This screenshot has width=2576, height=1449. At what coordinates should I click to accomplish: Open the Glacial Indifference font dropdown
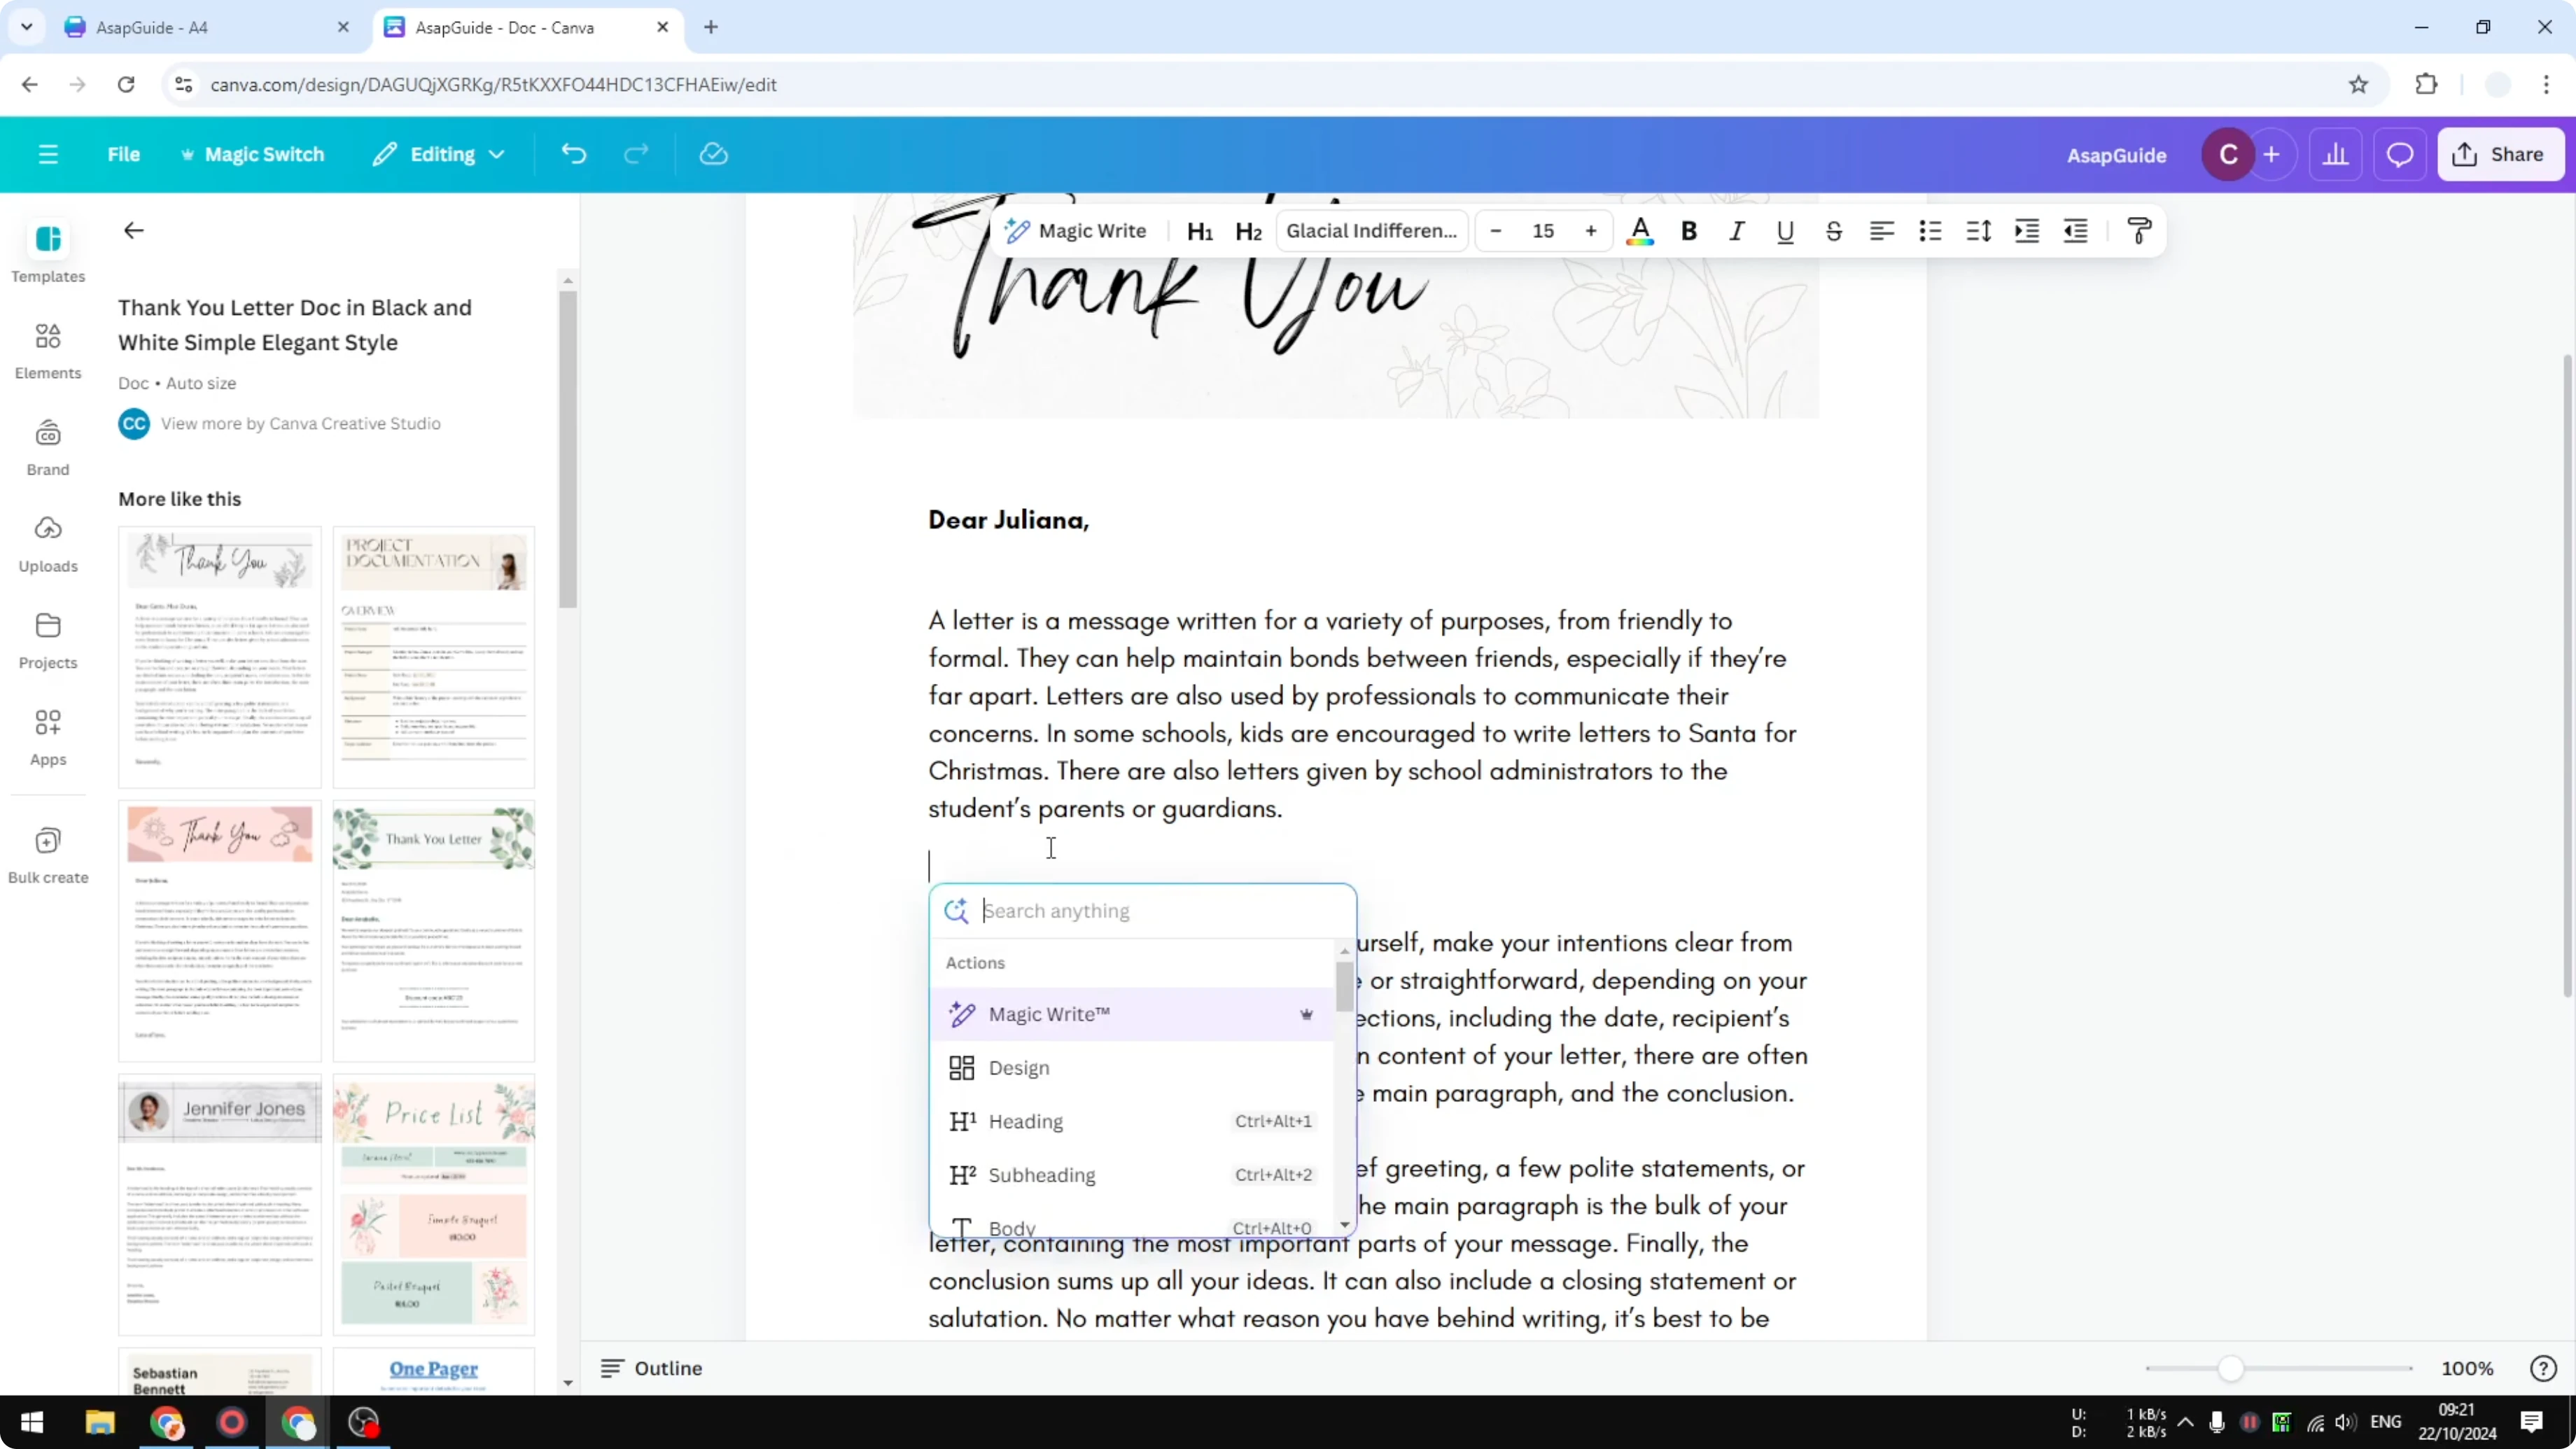(x=1371, y=231)
